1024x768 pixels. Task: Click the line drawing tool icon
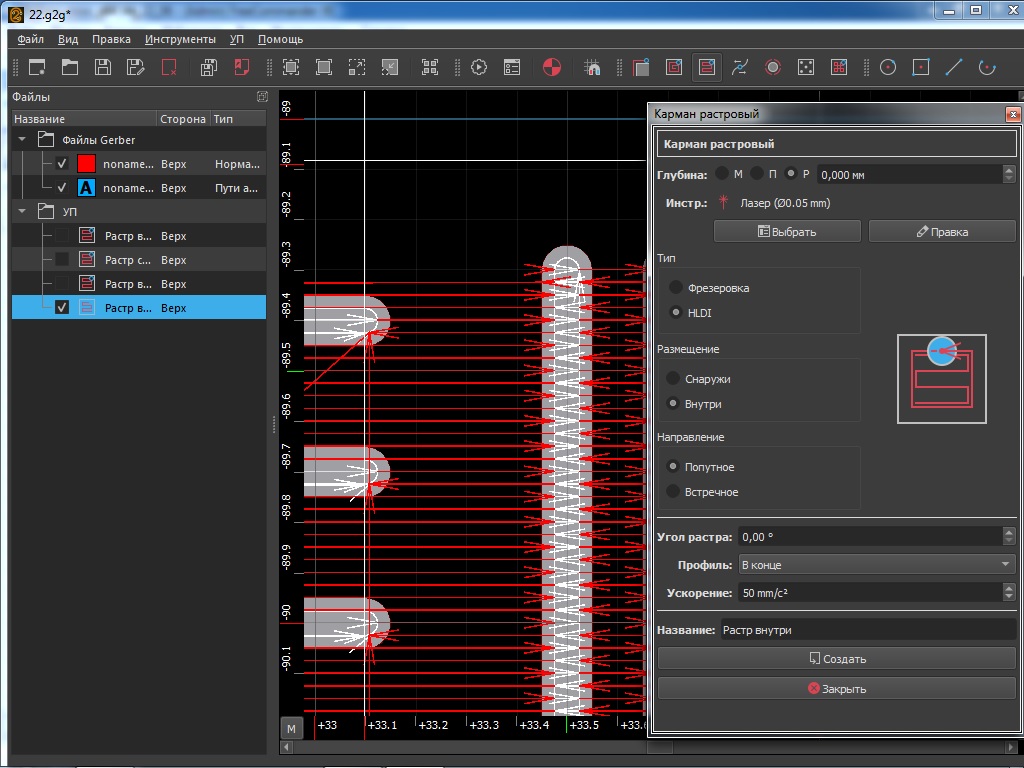[953, 67]
